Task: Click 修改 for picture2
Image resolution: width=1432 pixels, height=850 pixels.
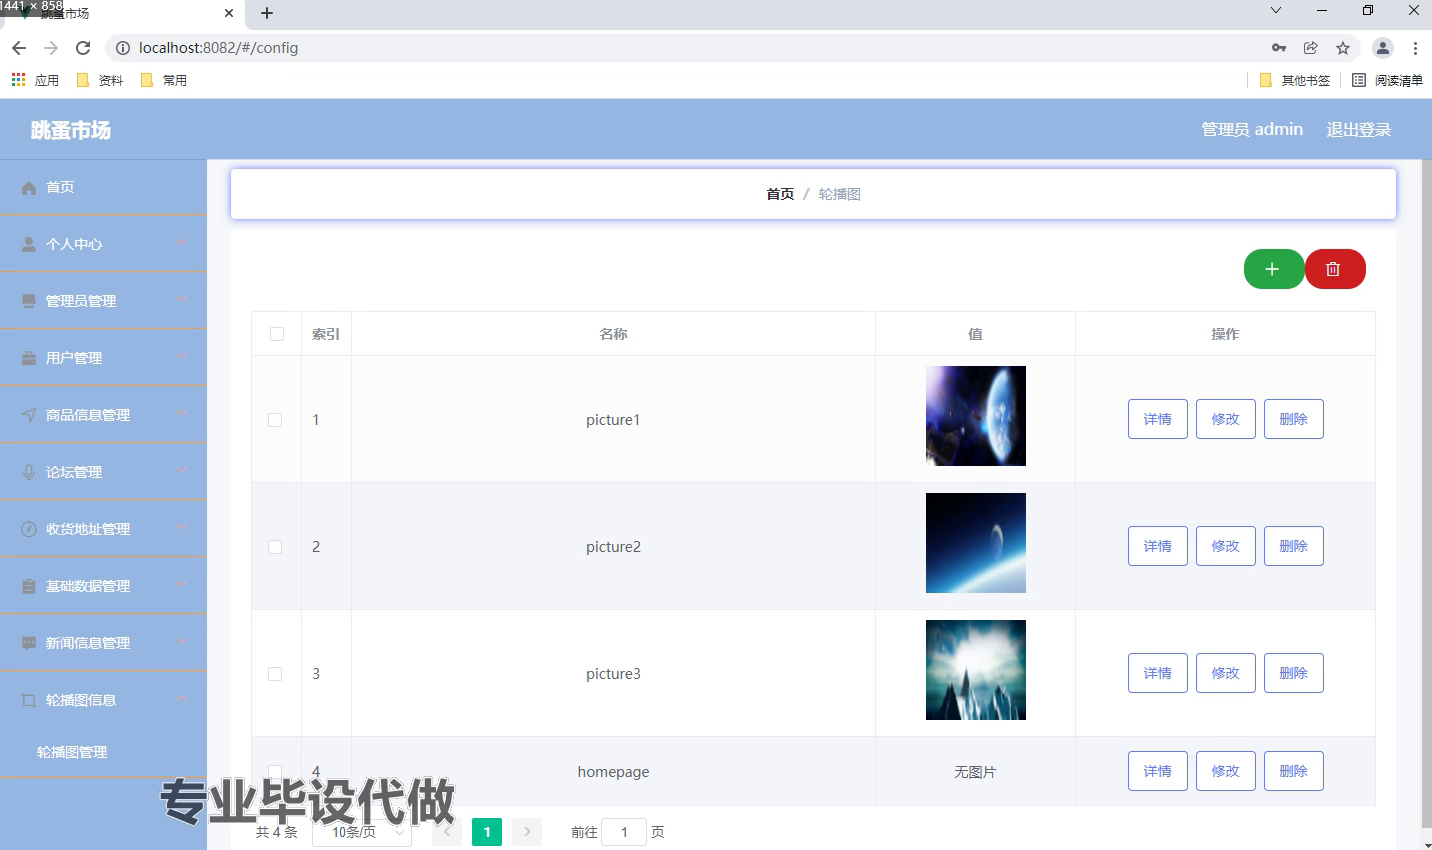Action: (1226, 546)
